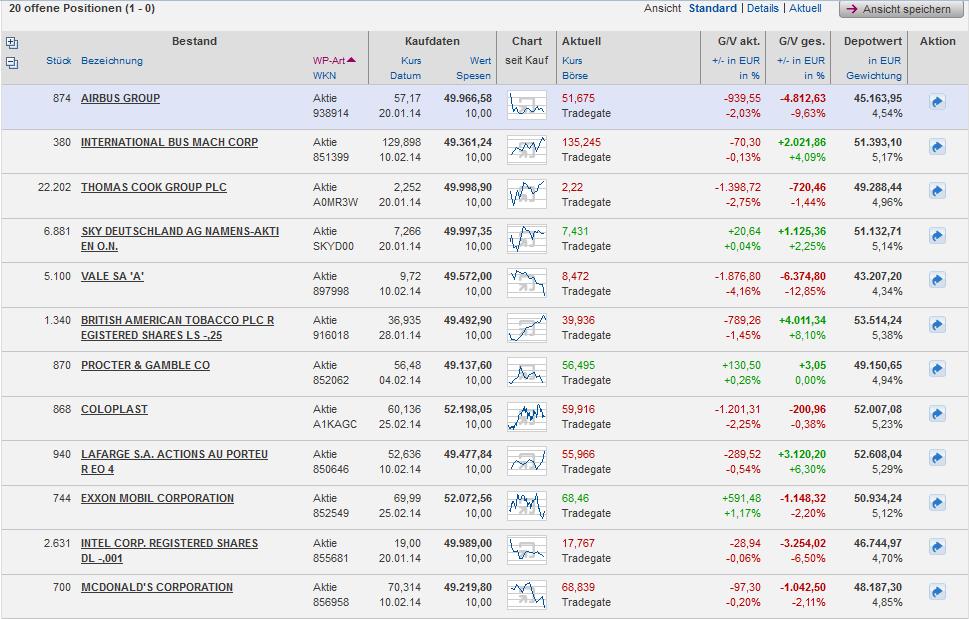Open action menu for COLOPLAST
Viewport: 969px width, 619px height.
(937, 414)
